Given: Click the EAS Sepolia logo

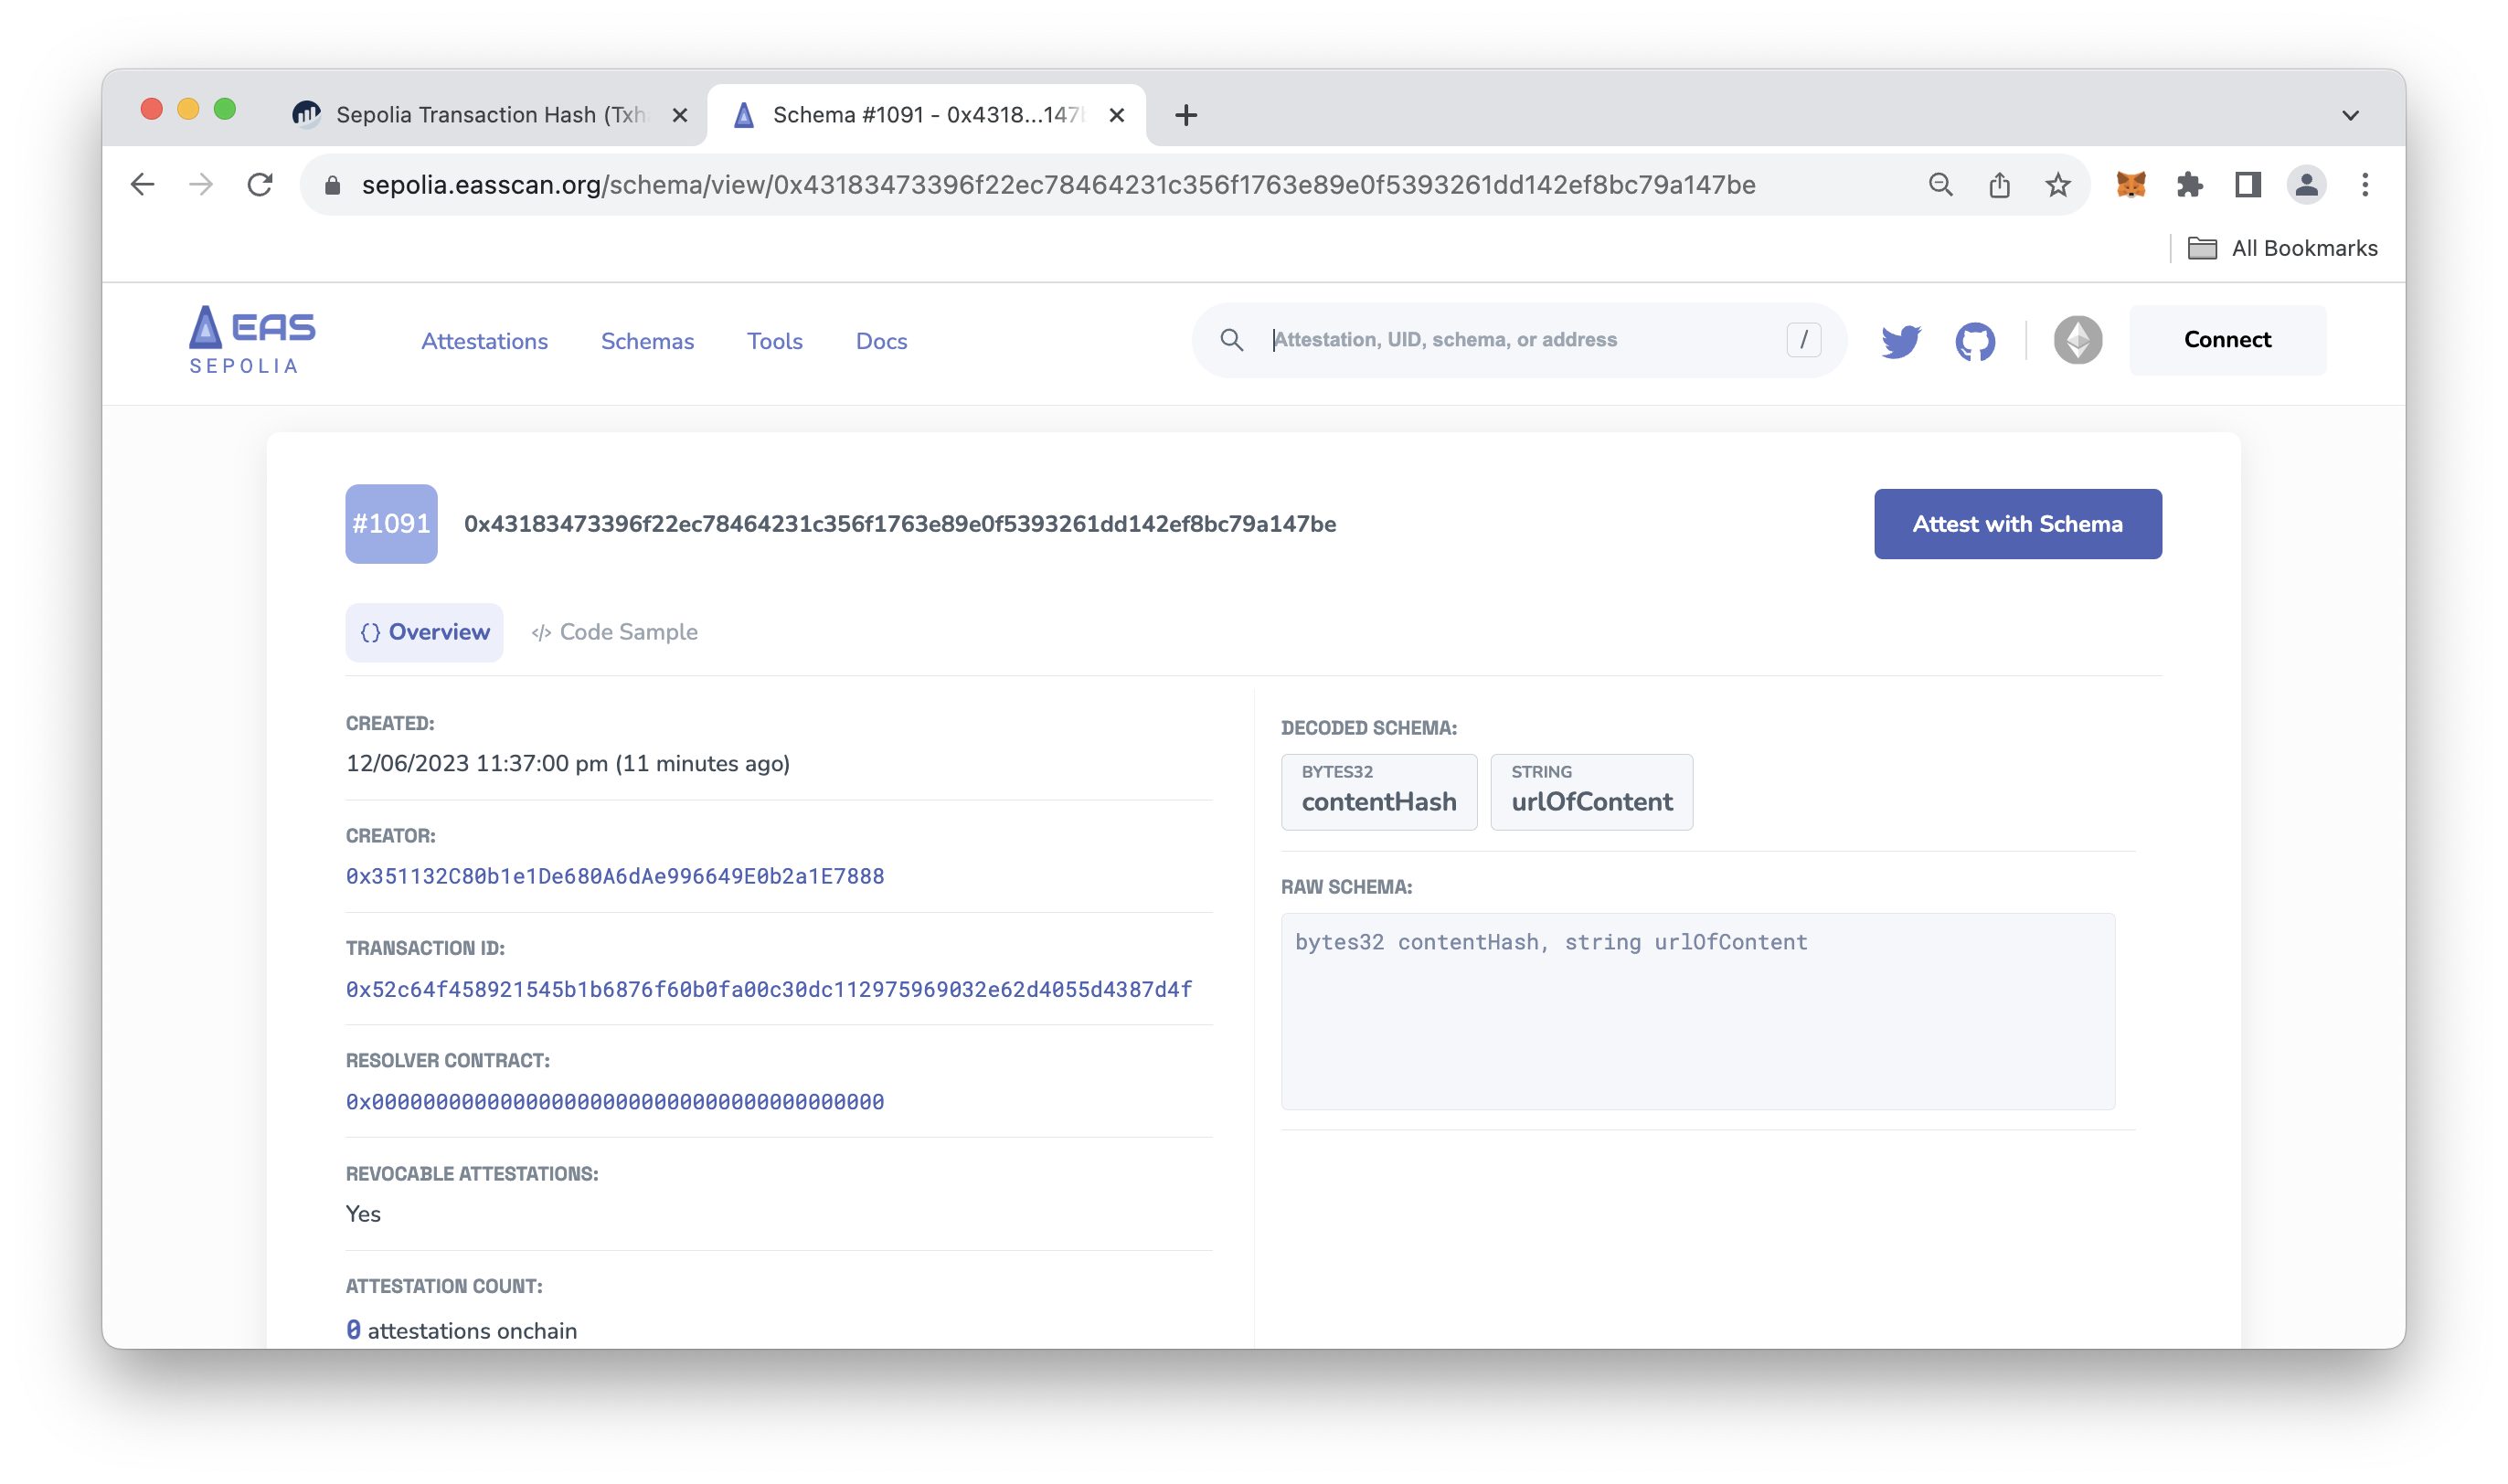Looking at the screenshot, I should tap(252, 340).
